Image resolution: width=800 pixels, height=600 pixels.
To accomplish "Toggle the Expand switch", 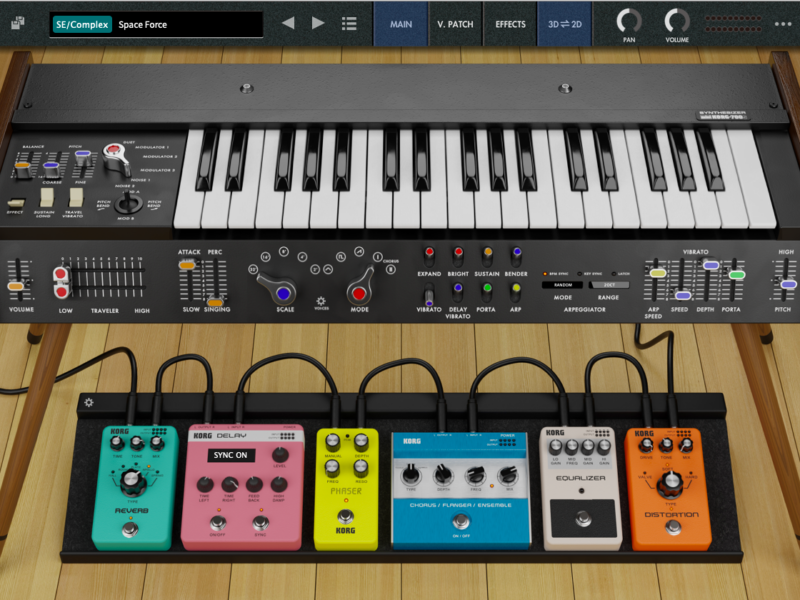I will pyautogui.click(x=429, y=255).
